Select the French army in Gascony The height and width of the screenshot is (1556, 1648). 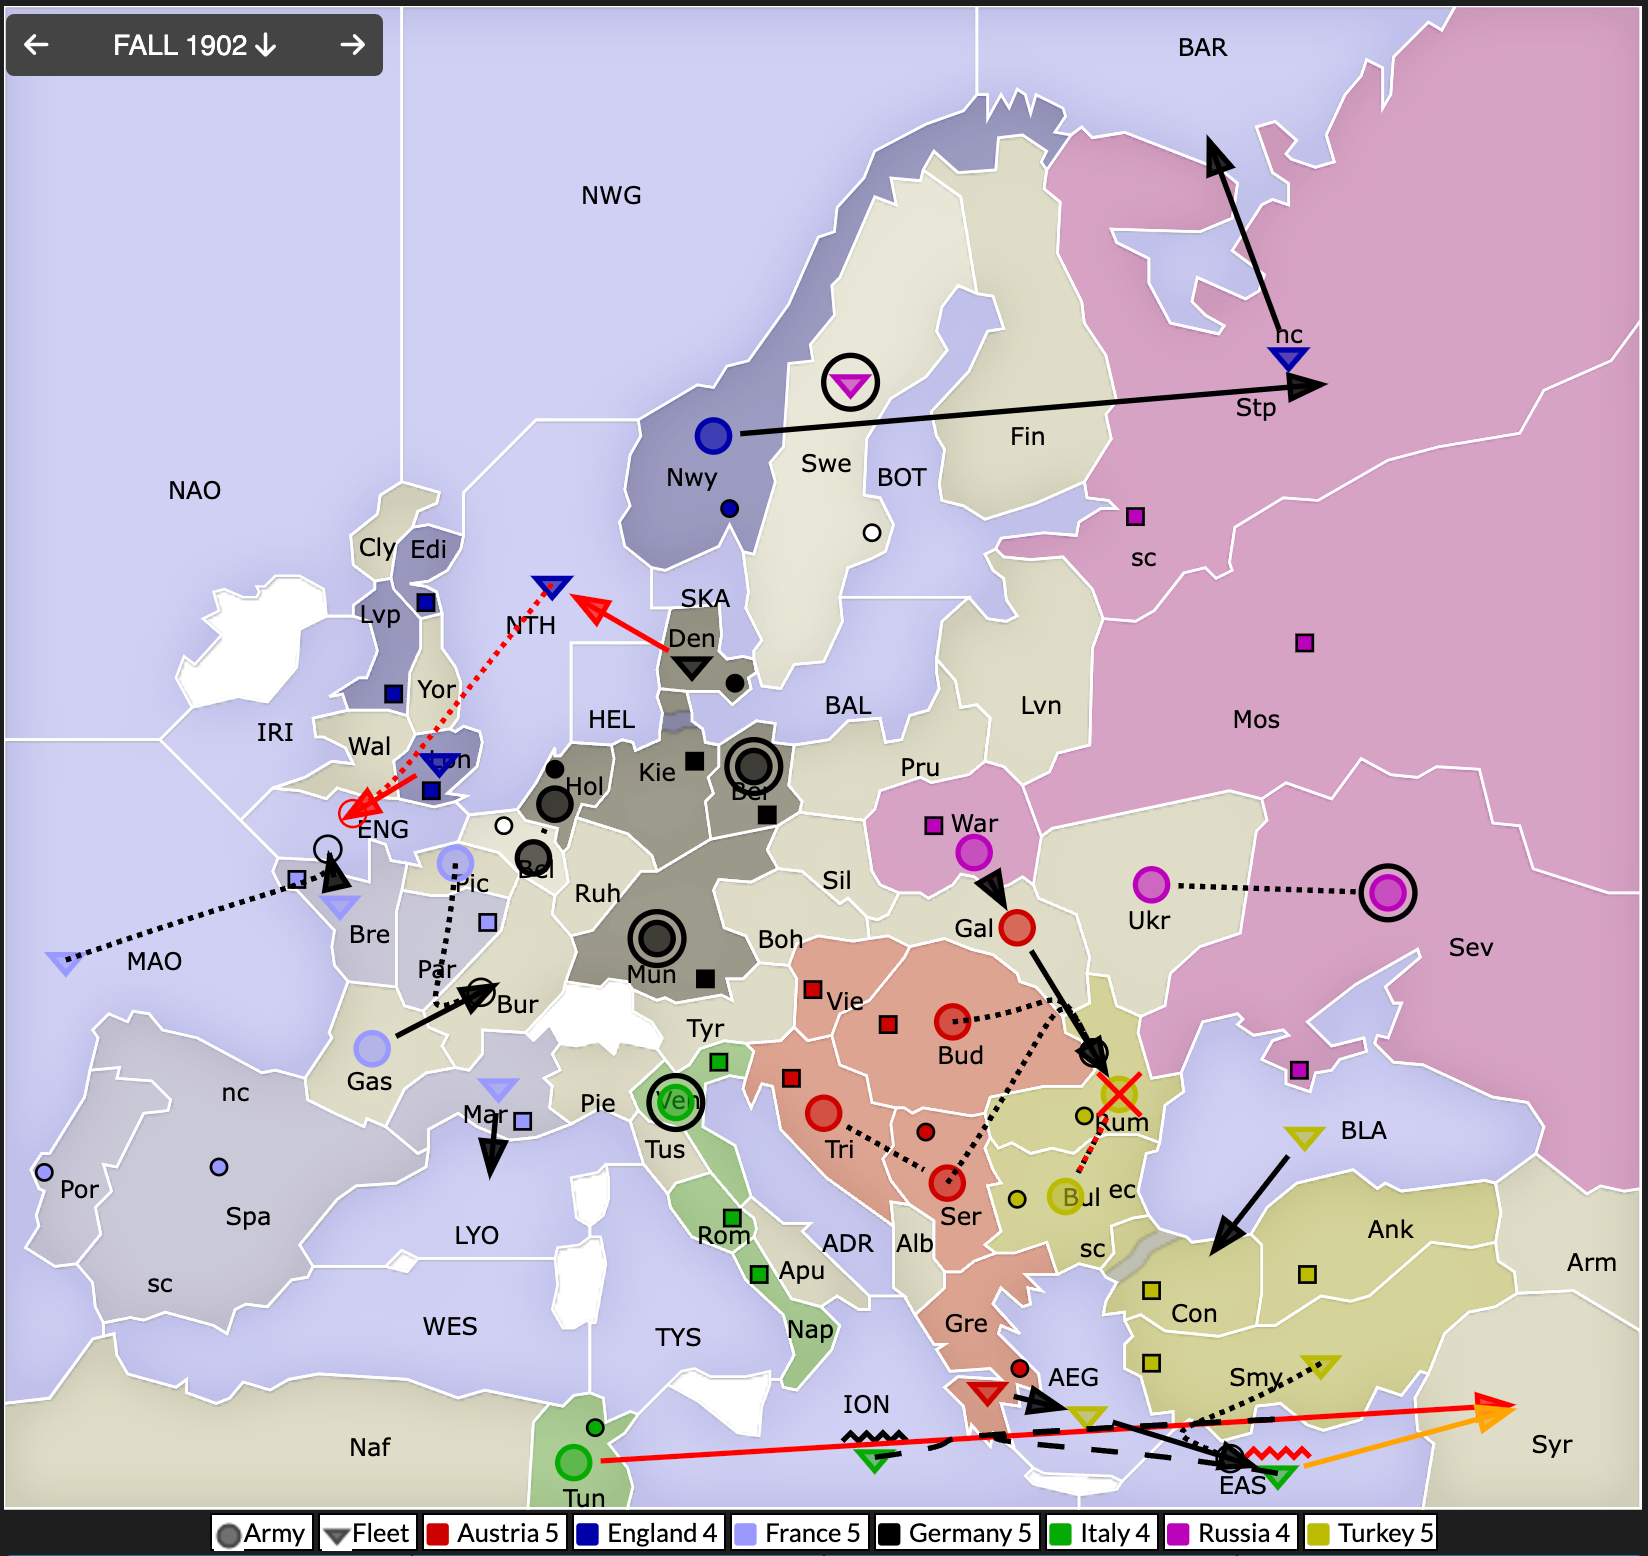(x=372, y=1048)
